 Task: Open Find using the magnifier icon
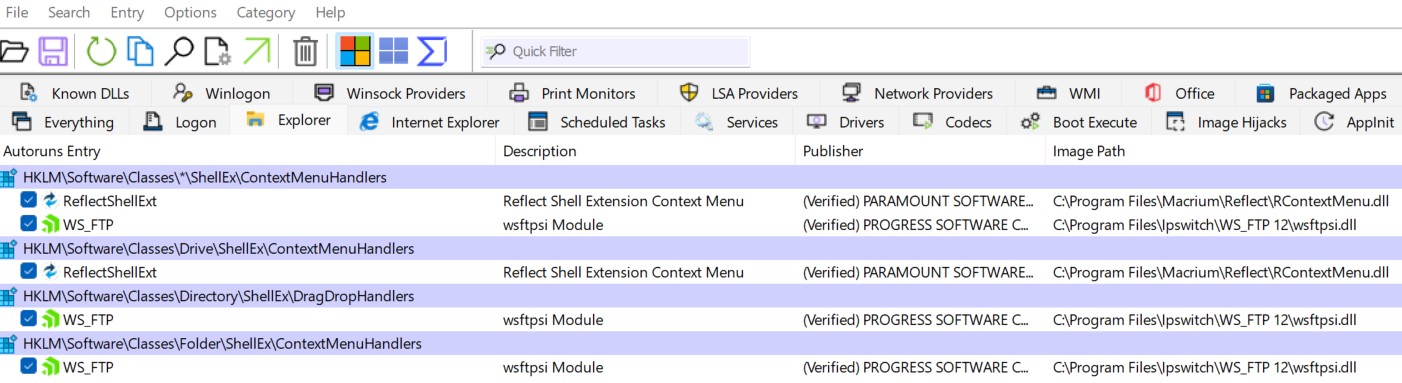(179, 51)
